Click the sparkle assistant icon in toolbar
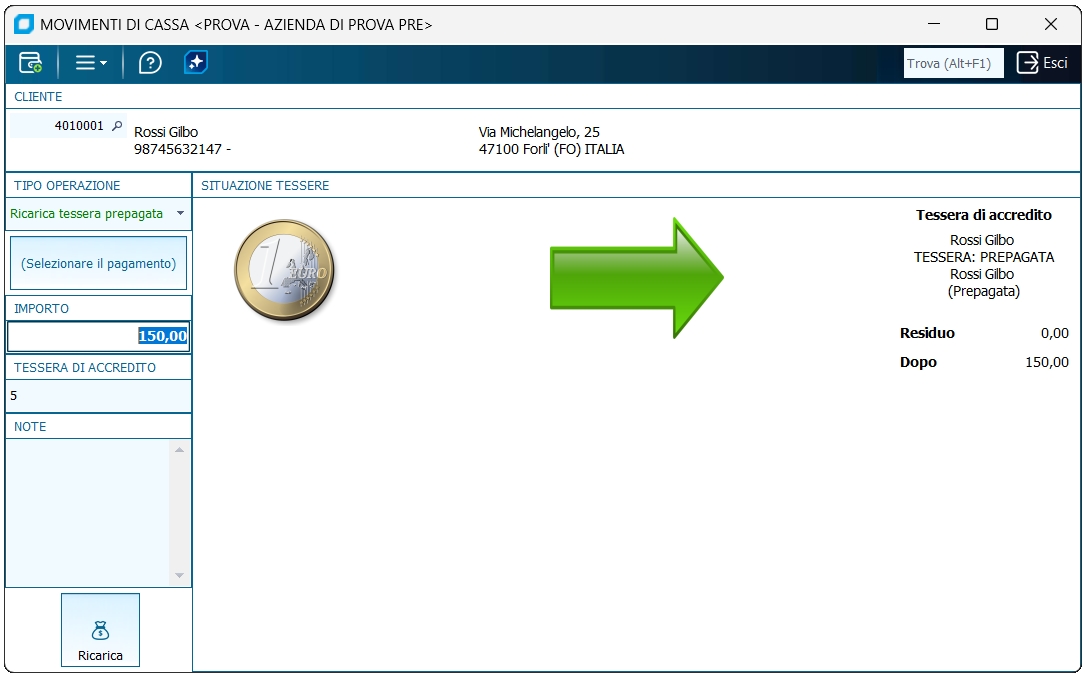The height and width of the screenshot is (676, 1085). 196,62
